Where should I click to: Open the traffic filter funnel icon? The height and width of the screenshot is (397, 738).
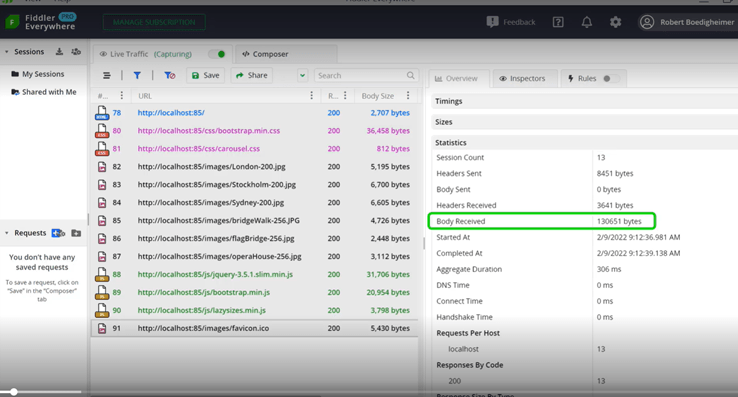137,75
